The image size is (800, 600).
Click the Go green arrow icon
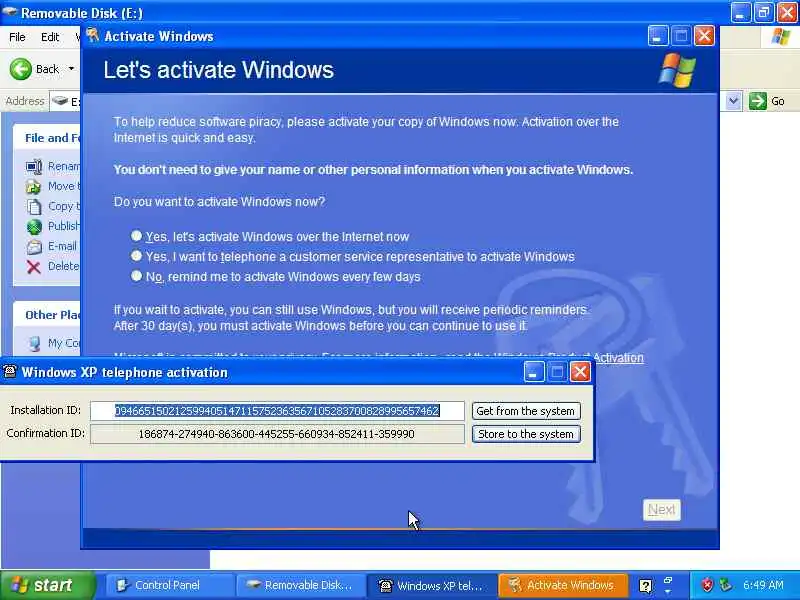coord(758,101)
